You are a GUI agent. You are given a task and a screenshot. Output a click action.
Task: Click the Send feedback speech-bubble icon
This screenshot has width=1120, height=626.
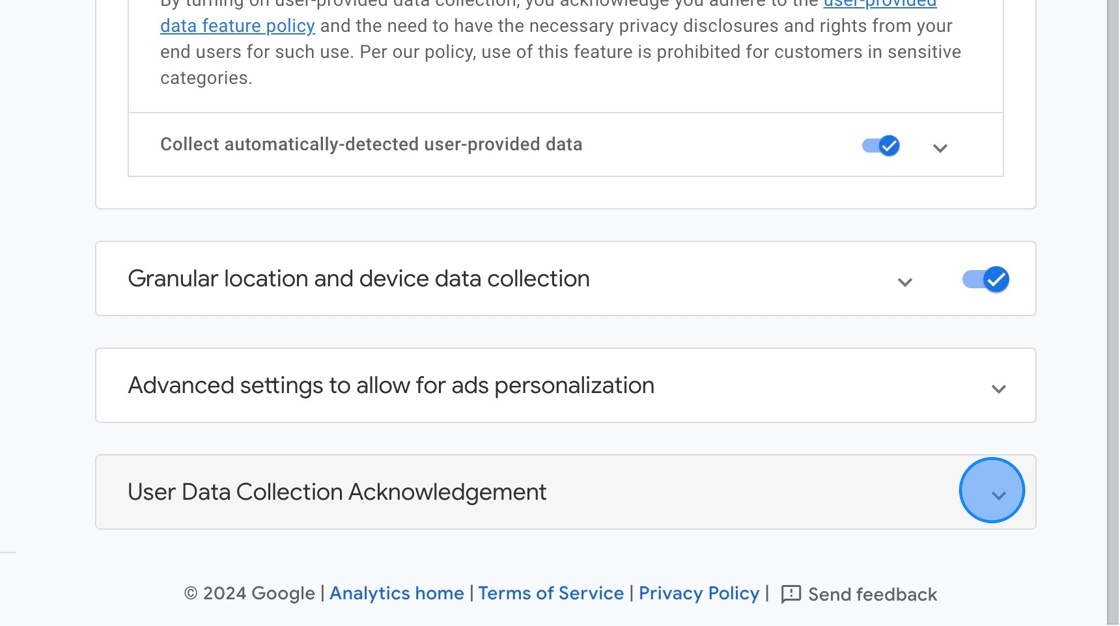[789, 593]
